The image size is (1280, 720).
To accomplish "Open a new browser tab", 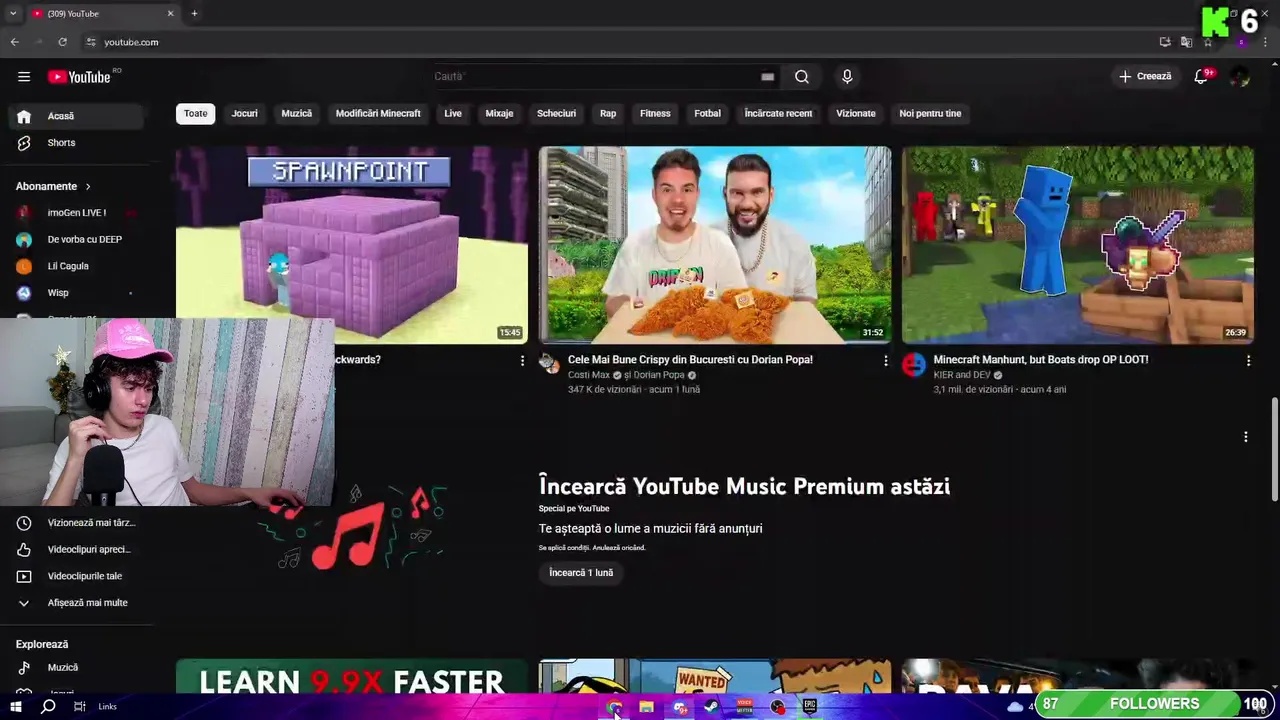I will coord(194,14).
